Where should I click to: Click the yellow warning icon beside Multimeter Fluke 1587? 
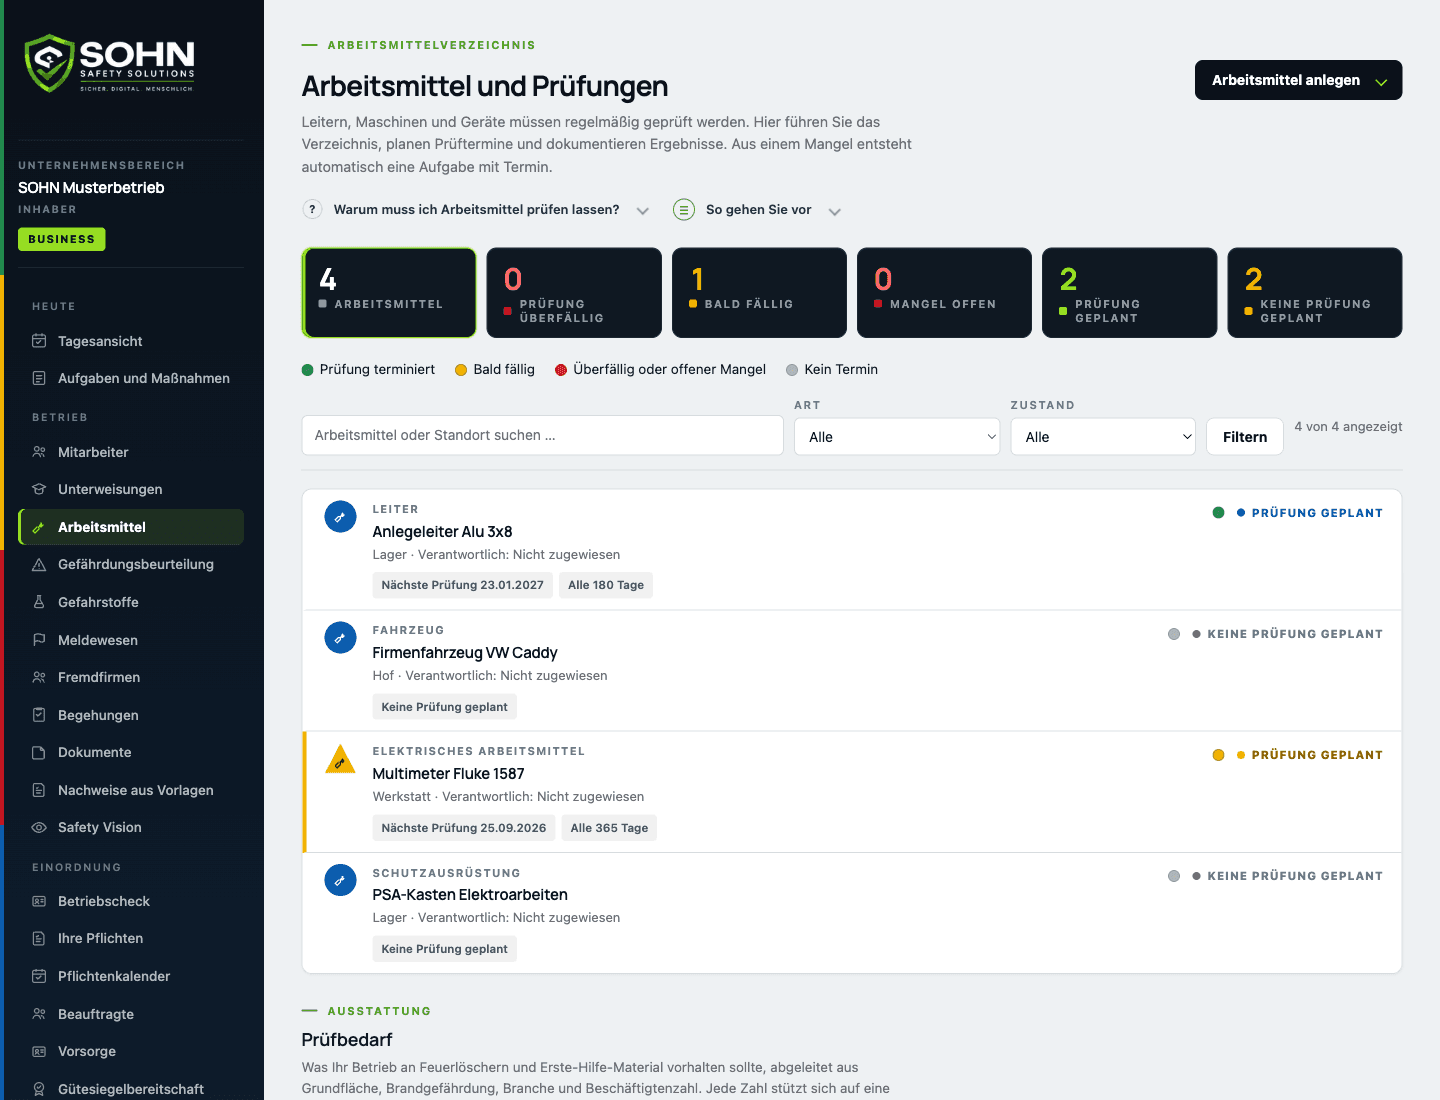click(x=340, y=760)
